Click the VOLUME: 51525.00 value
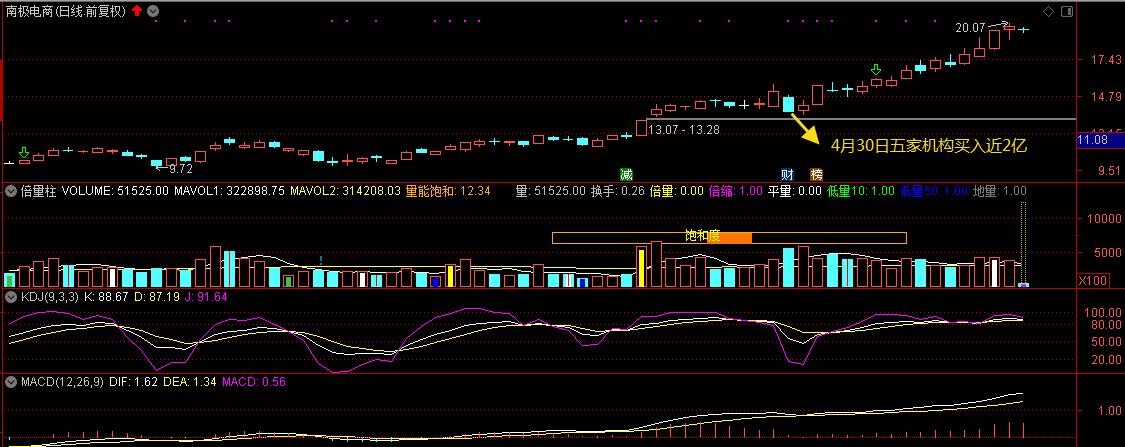This screenshot has width=1125, height=447. point(115,191)
